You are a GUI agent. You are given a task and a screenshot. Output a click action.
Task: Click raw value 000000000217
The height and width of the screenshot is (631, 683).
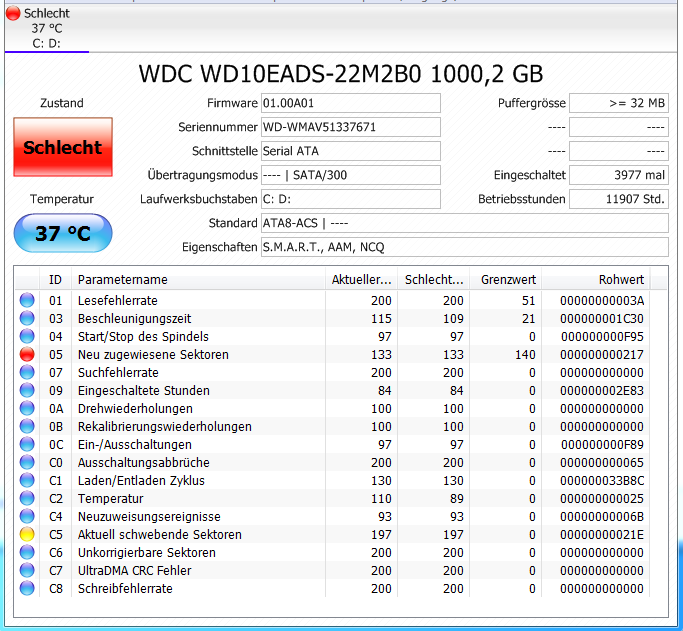tap(602, 354)
